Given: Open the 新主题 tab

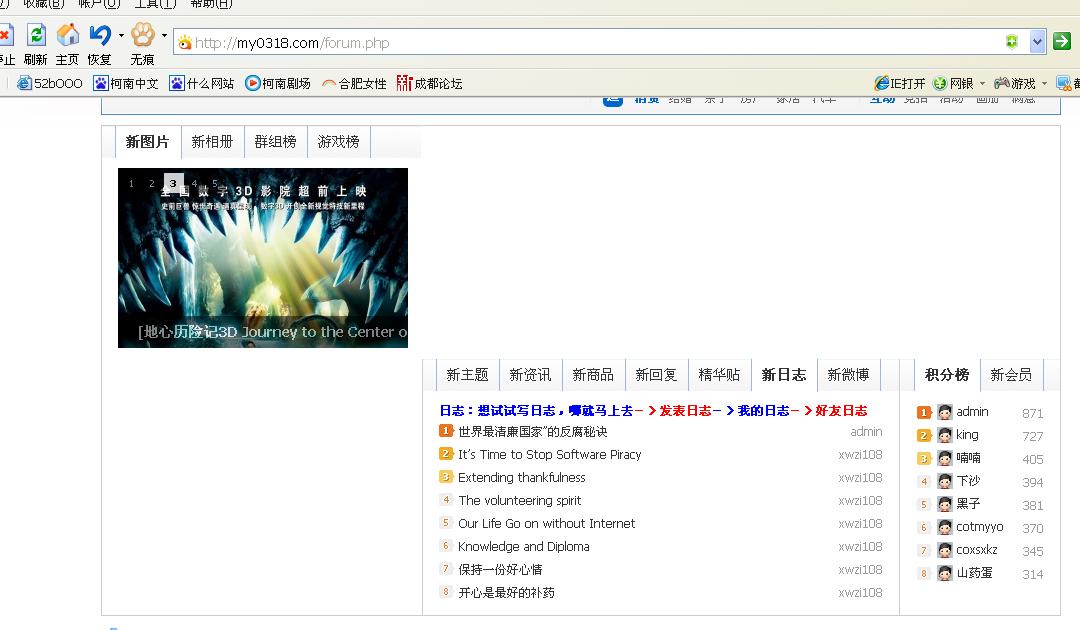Looking at the screenshot, I should coord(468,375).
